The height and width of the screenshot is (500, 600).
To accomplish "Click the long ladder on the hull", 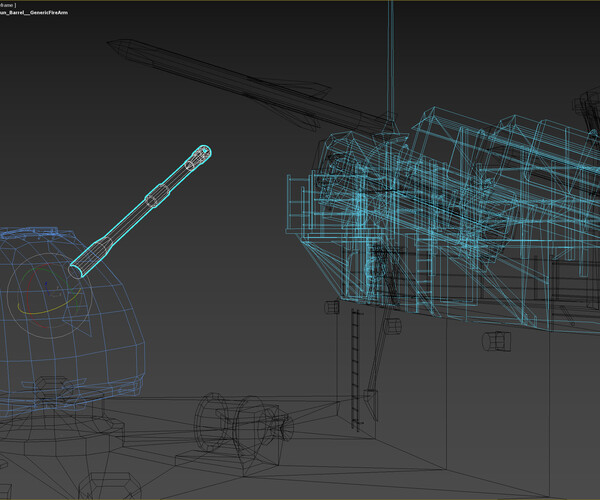I will coord(355,370).
